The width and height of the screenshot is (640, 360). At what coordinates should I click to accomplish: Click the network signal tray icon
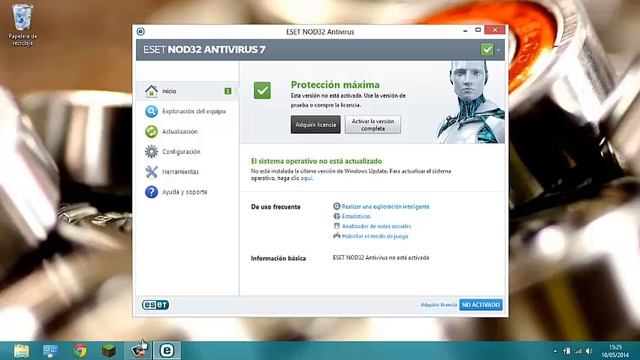click(x=578, y=351)
